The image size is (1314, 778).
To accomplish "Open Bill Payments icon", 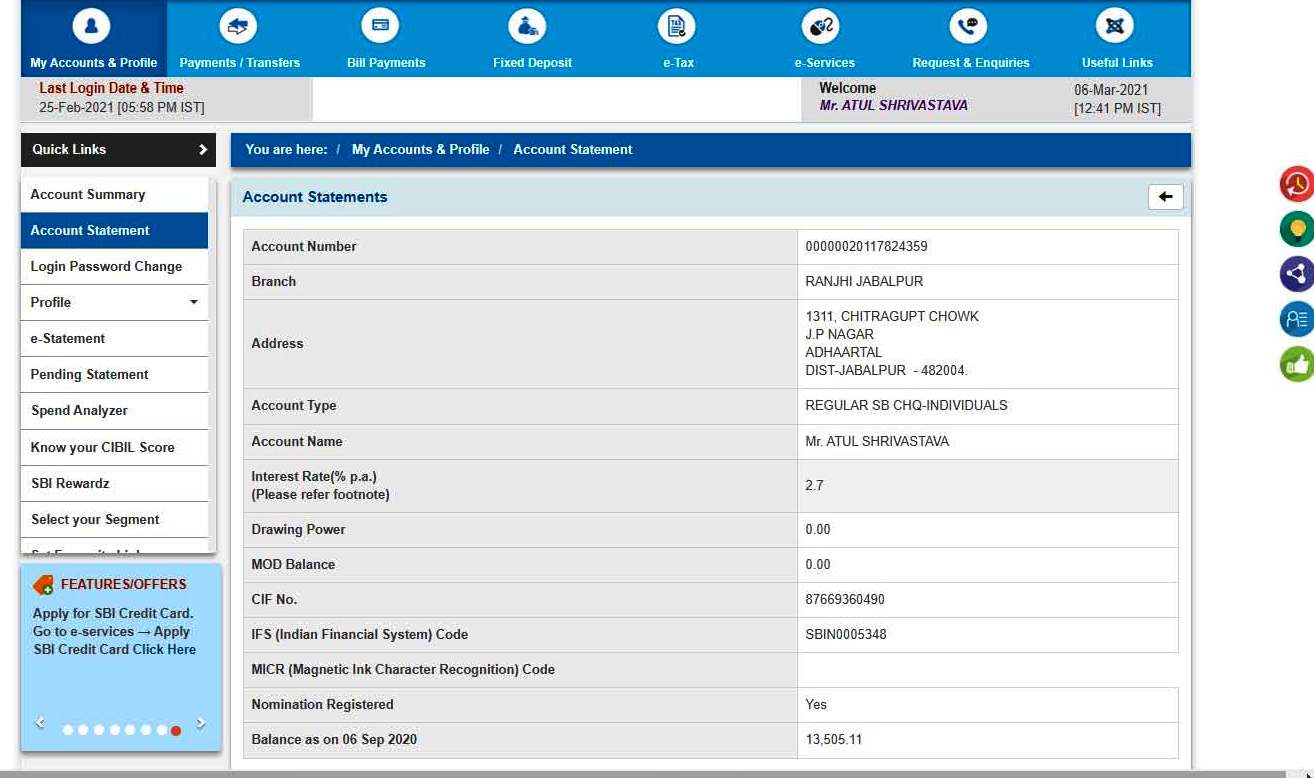I will 380,26.
